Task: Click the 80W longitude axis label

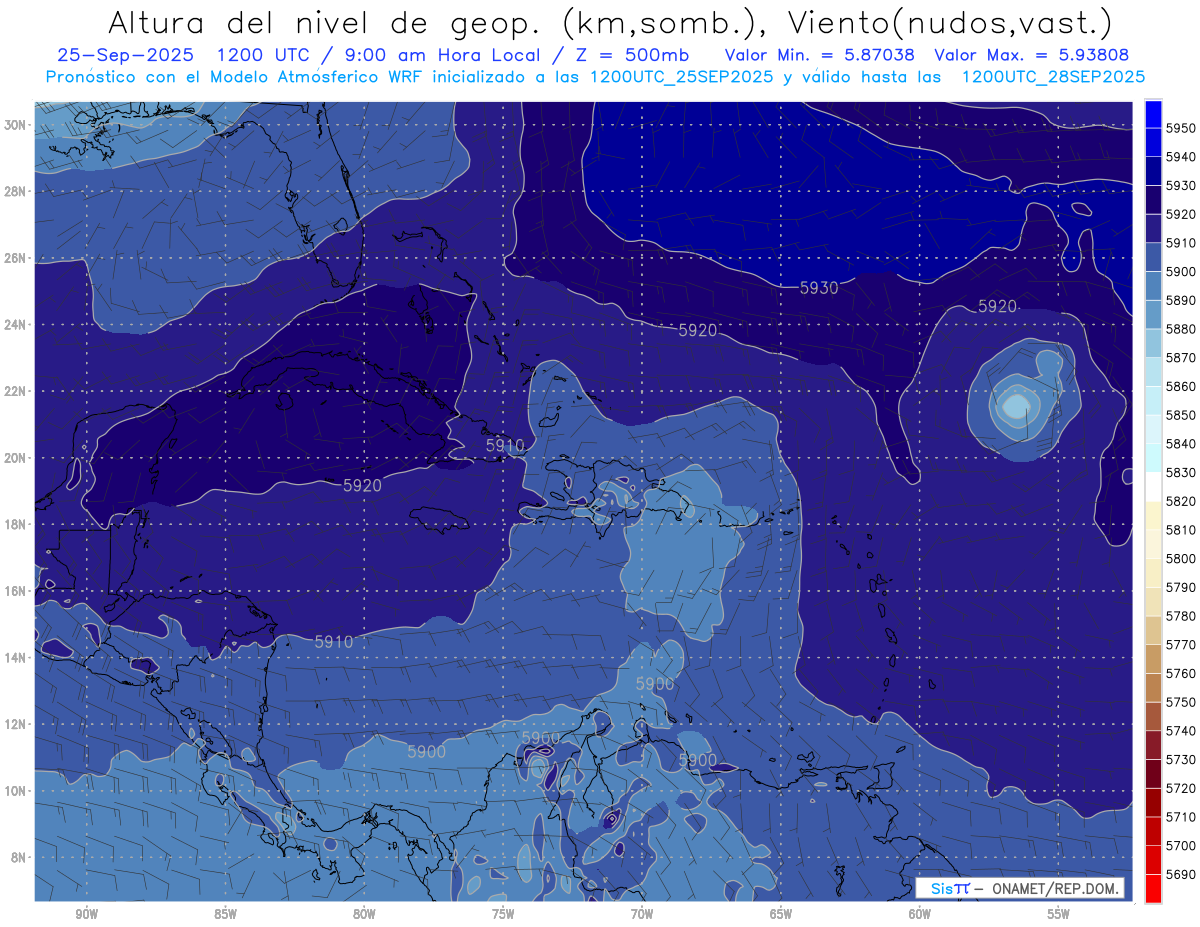Action: (364, 915)
